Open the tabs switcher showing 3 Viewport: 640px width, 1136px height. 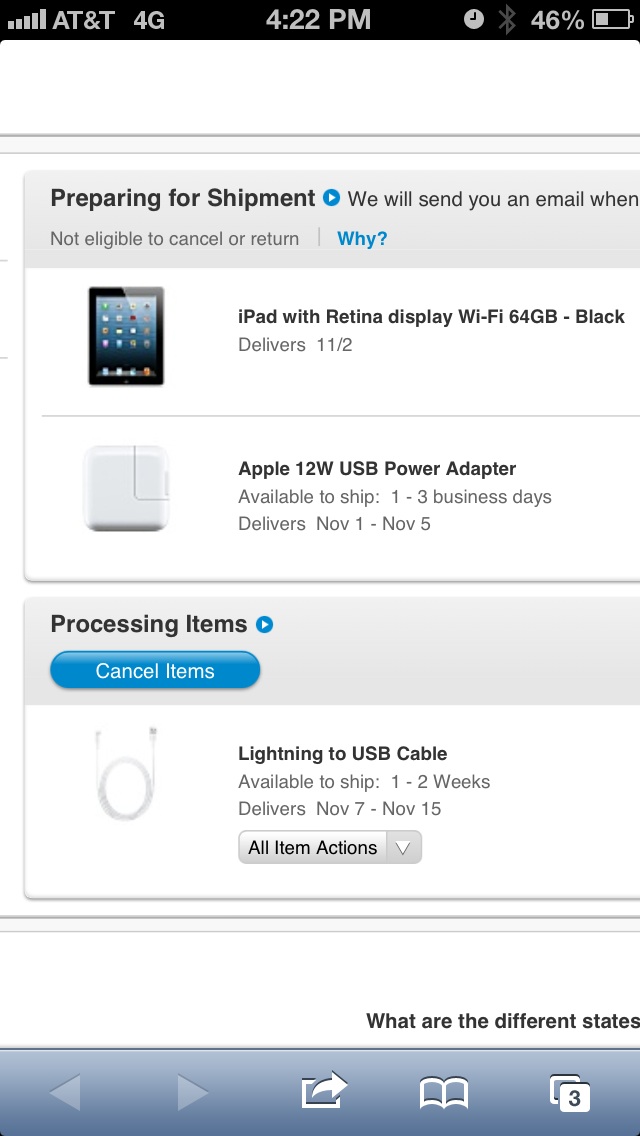click(x=570, y=1093)
